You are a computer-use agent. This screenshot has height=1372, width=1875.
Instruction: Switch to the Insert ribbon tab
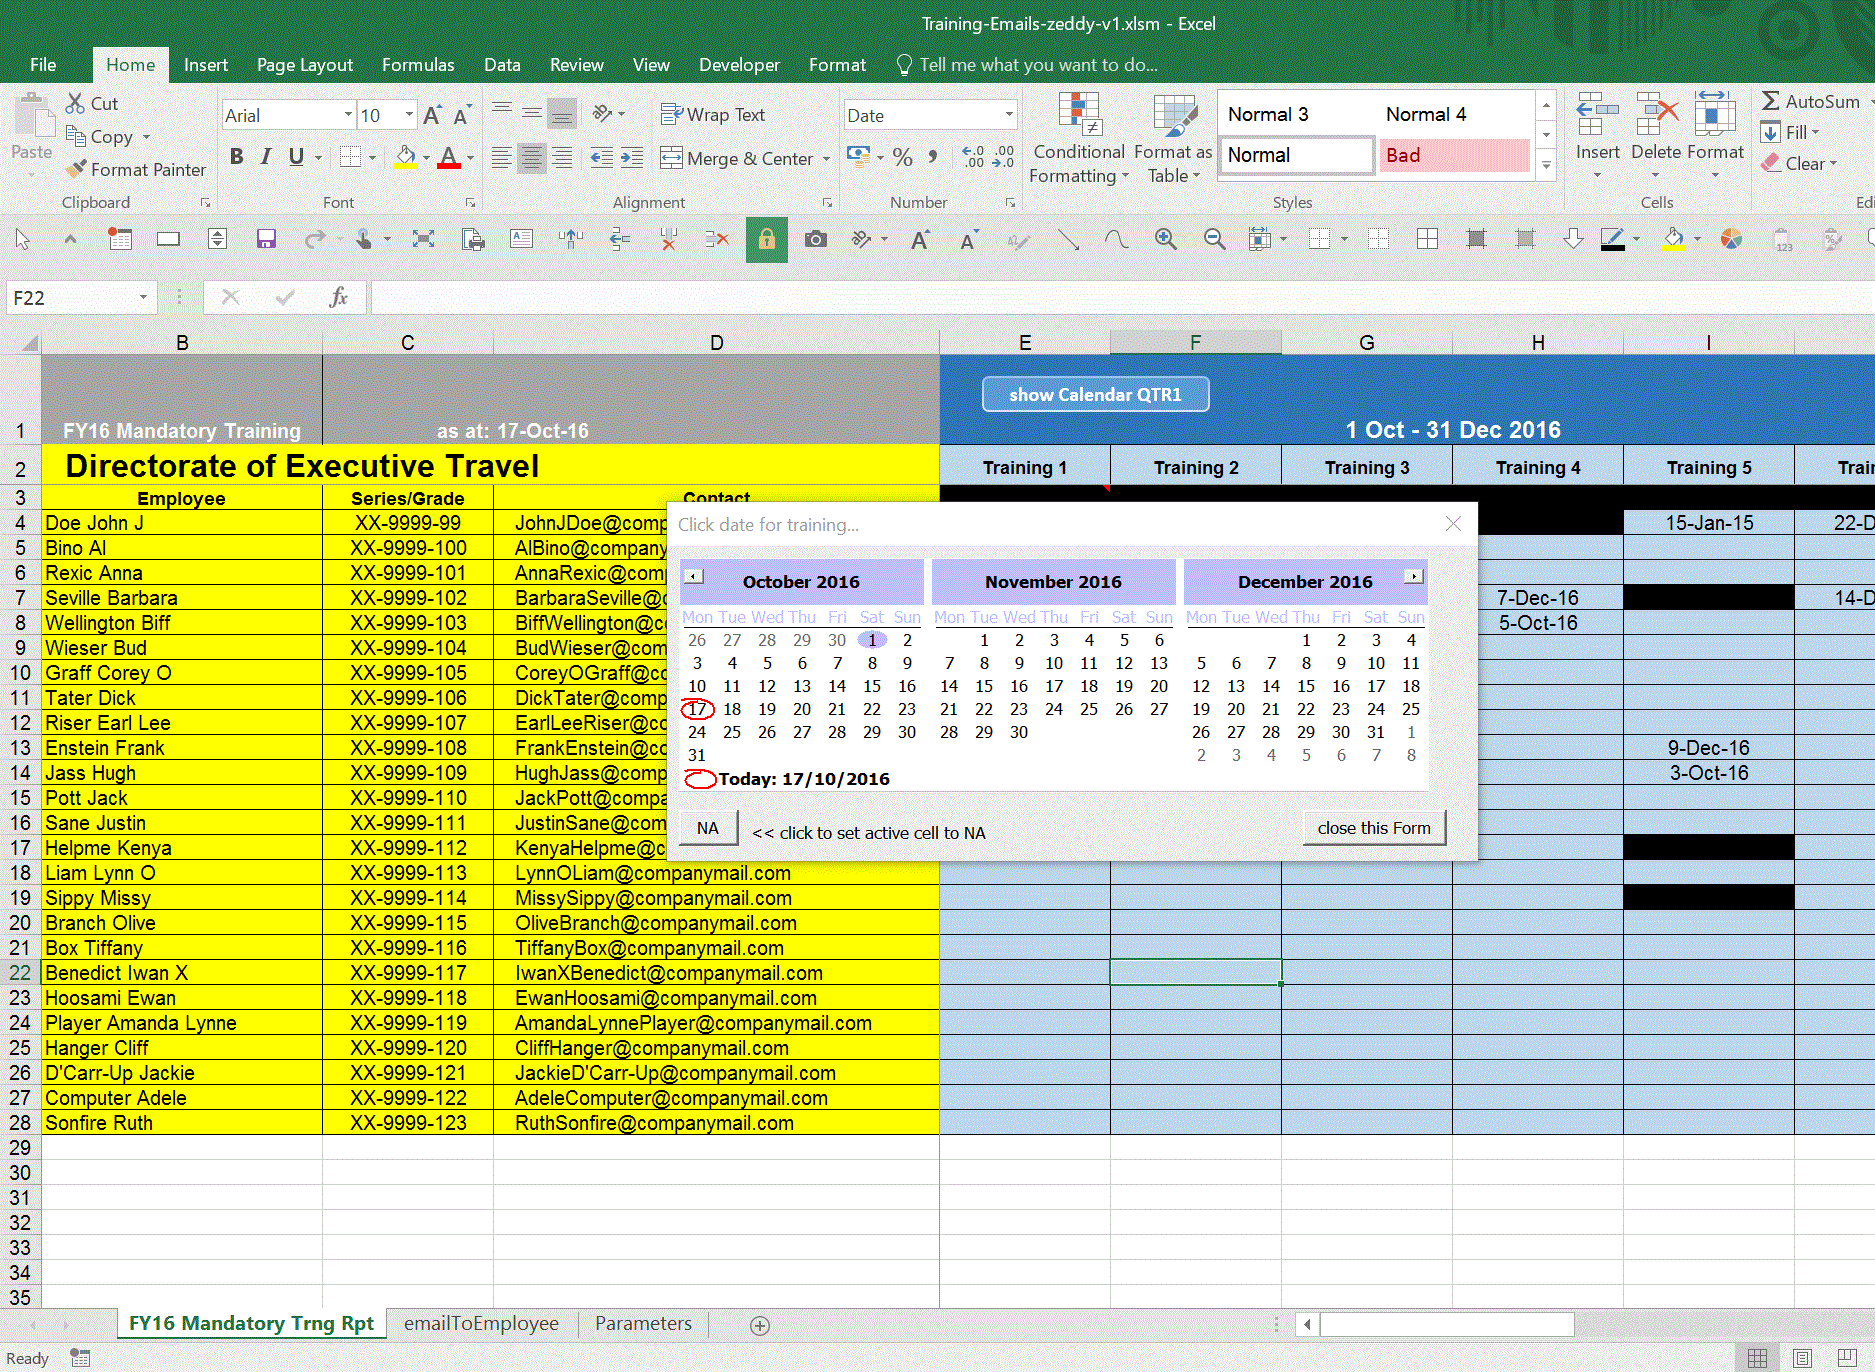pos(205,65)
